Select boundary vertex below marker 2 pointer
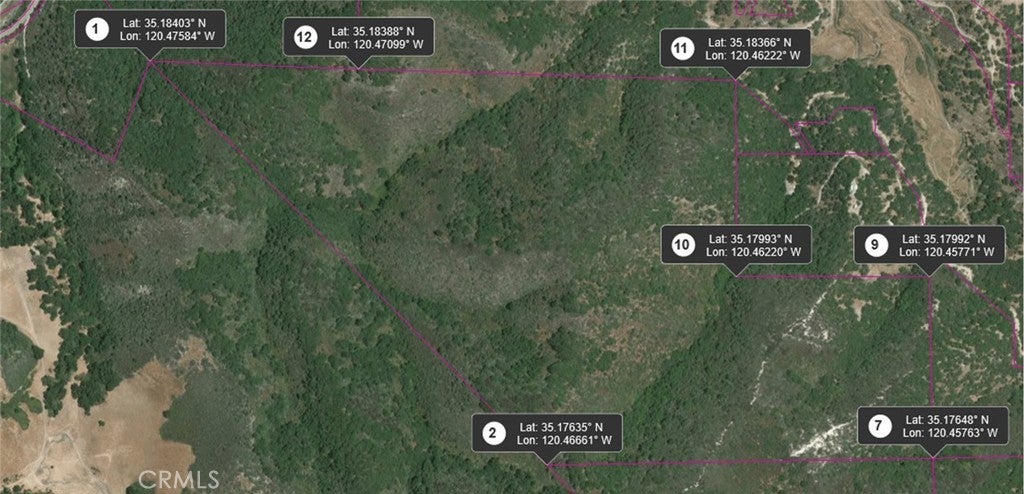The width and height of the screenshot is (1024, 494). [549, 465]
